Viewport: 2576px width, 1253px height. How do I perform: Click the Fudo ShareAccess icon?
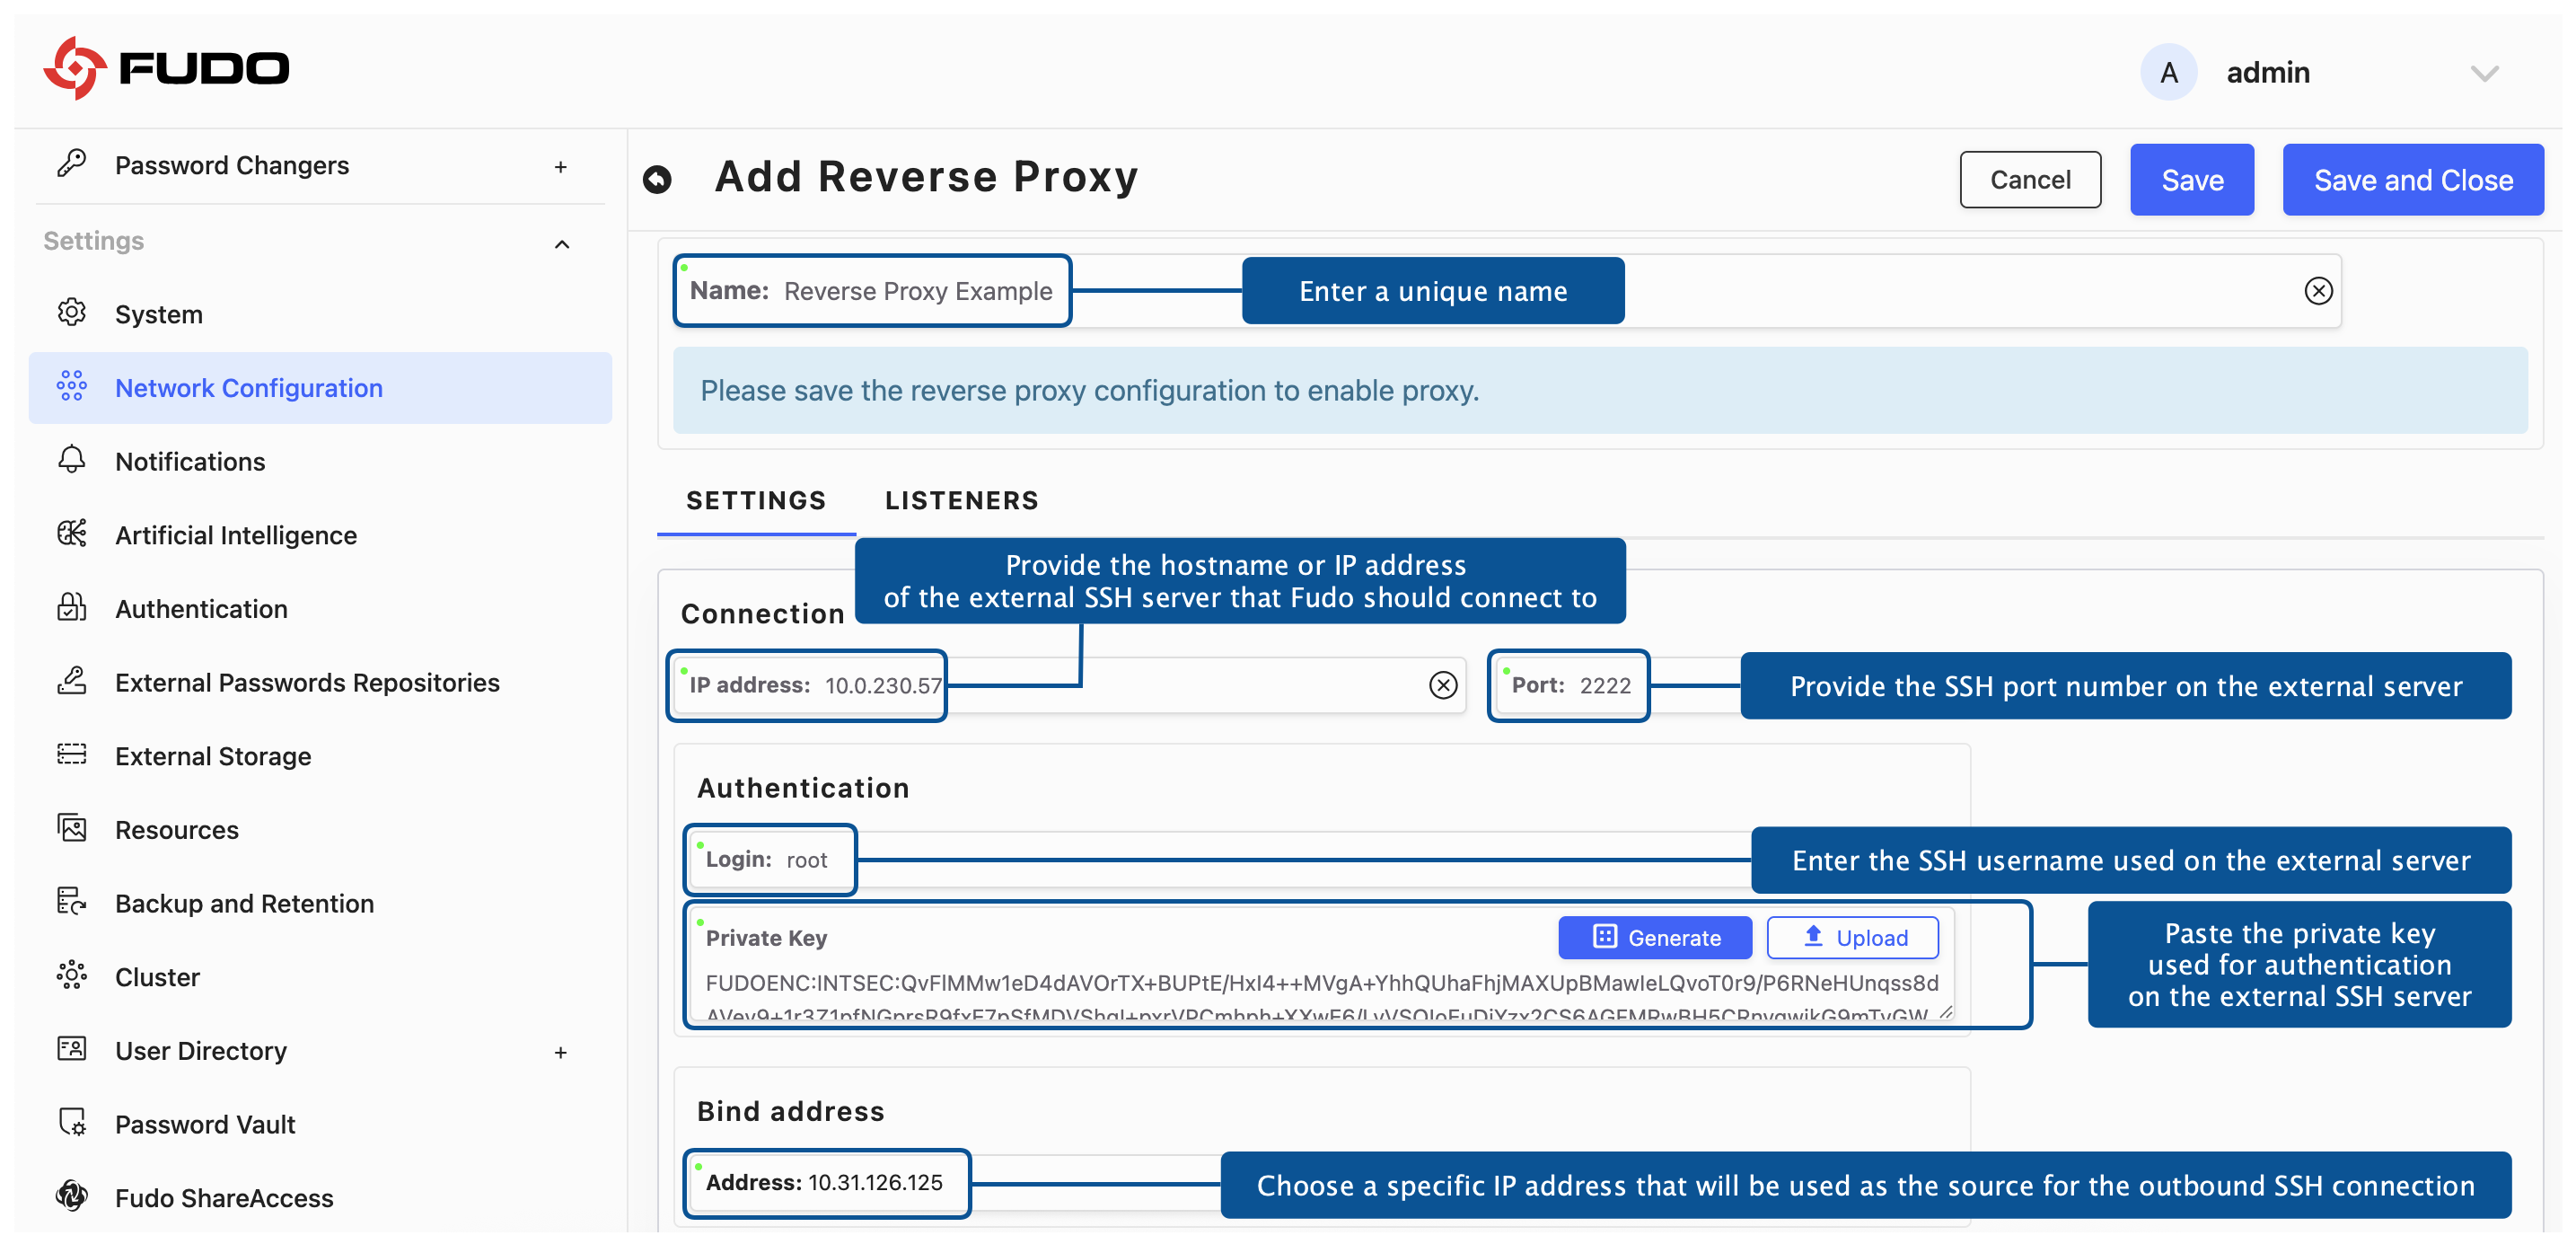72,1197
